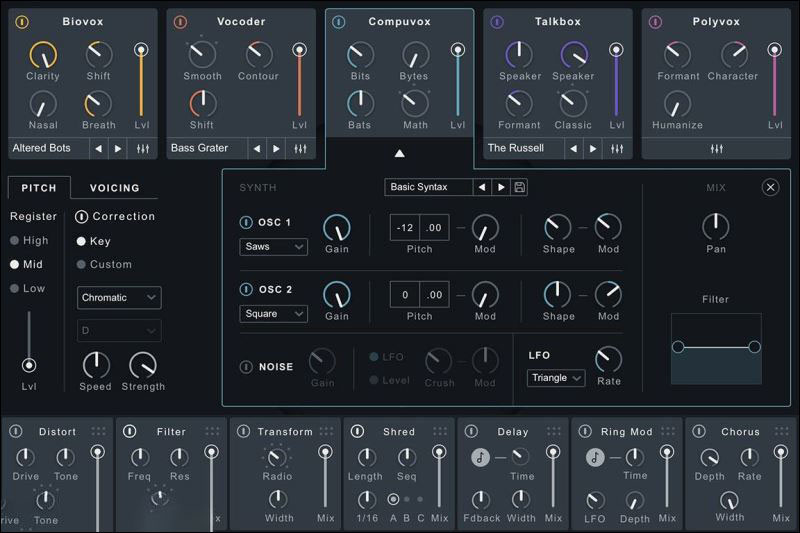800x533 pixels.
Task: Enable the Noise oscillator power button
Action: tap(246, 367)
